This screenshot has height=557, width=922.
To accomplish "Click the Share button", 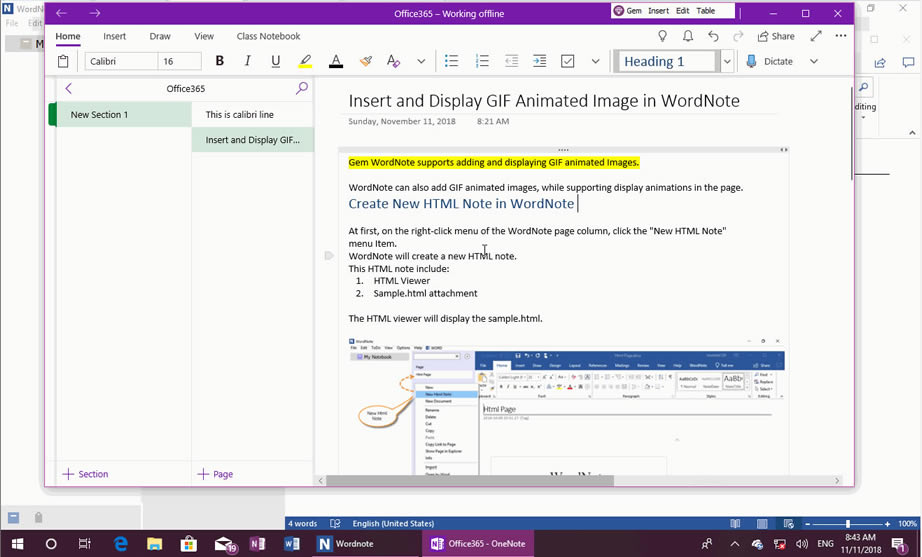I will [x=776, y=36].
